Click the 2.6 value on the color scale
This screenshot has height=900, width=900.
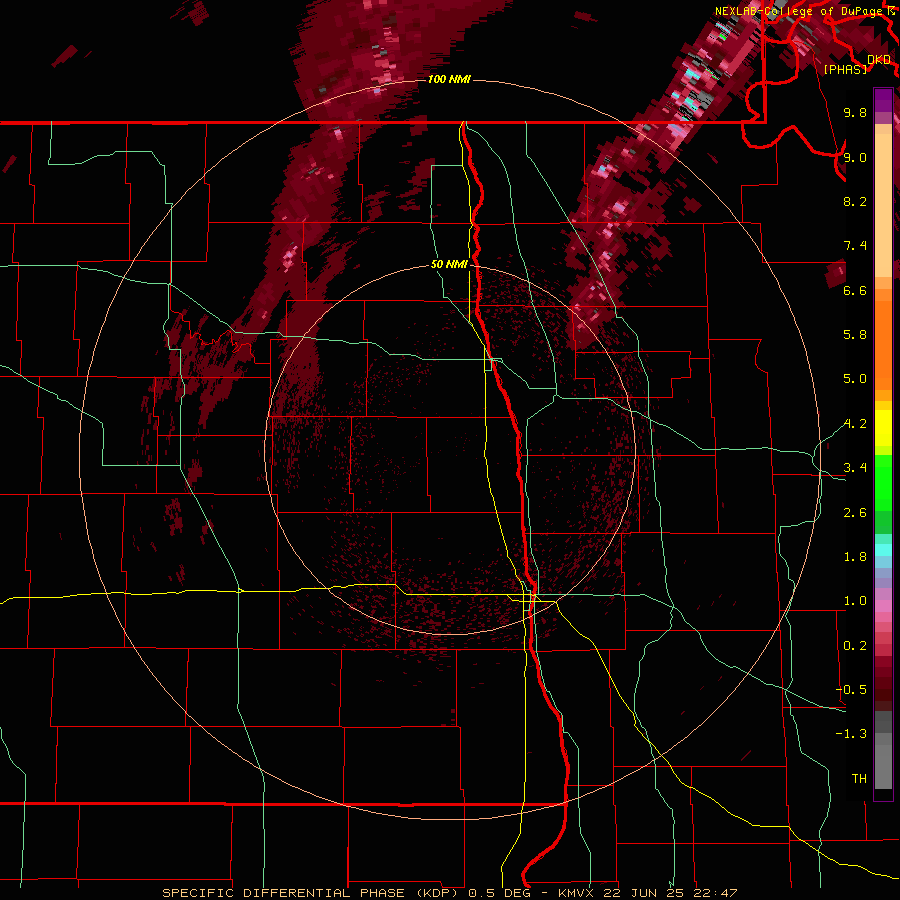tap(855, 513)
